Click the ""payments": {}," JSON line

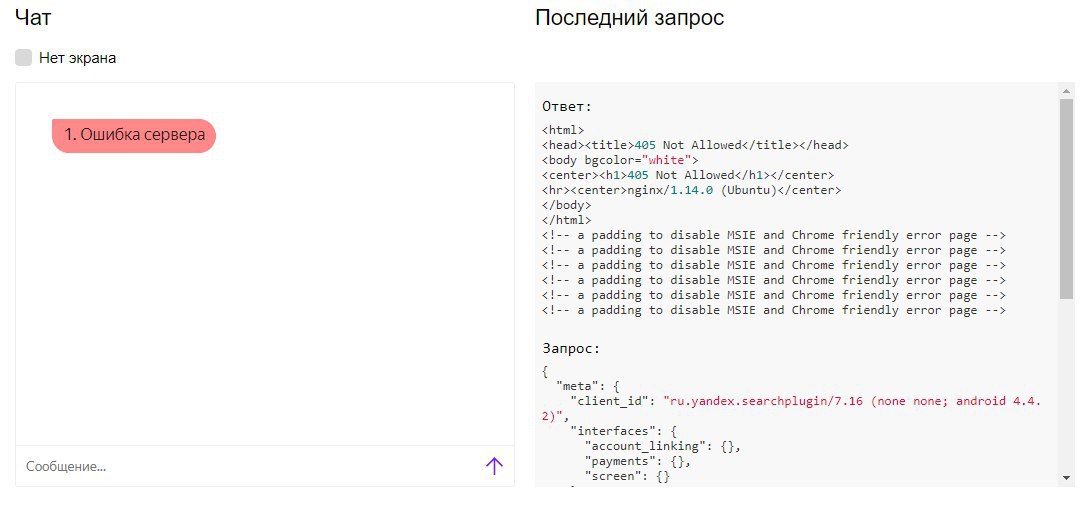[x=638, y=461]
